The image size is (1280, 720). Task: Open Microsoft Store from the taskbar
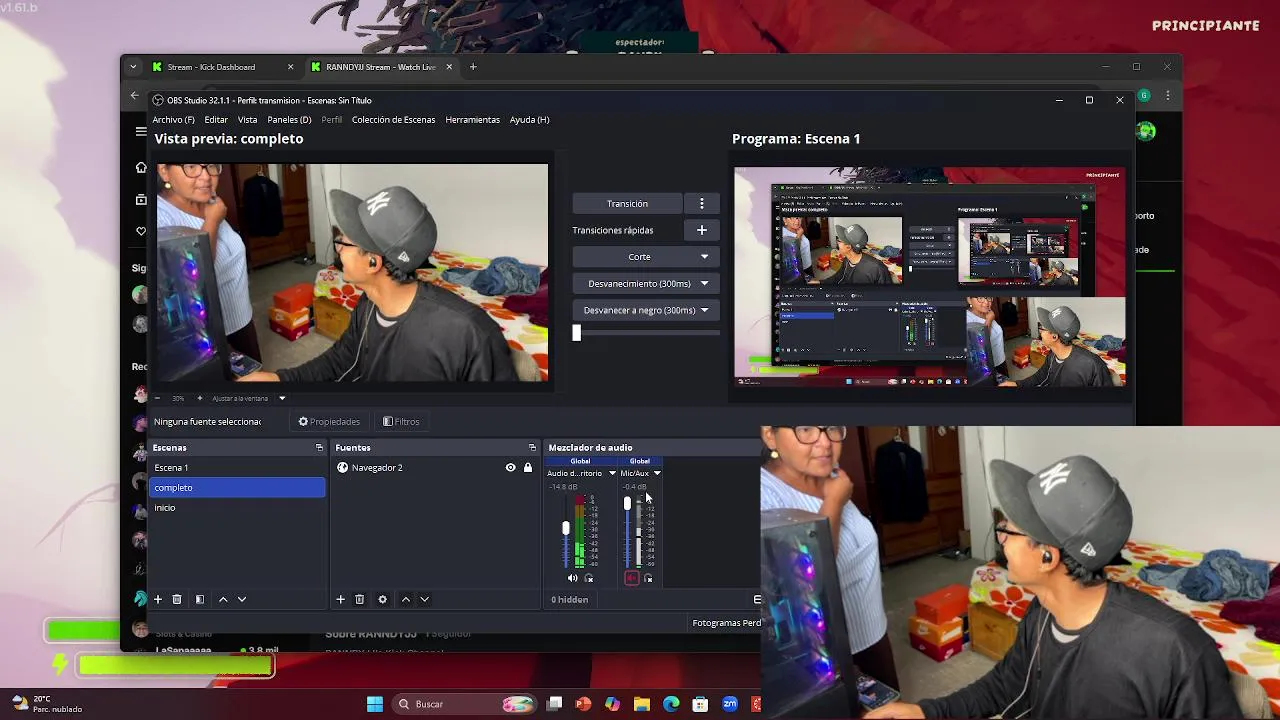700,704
